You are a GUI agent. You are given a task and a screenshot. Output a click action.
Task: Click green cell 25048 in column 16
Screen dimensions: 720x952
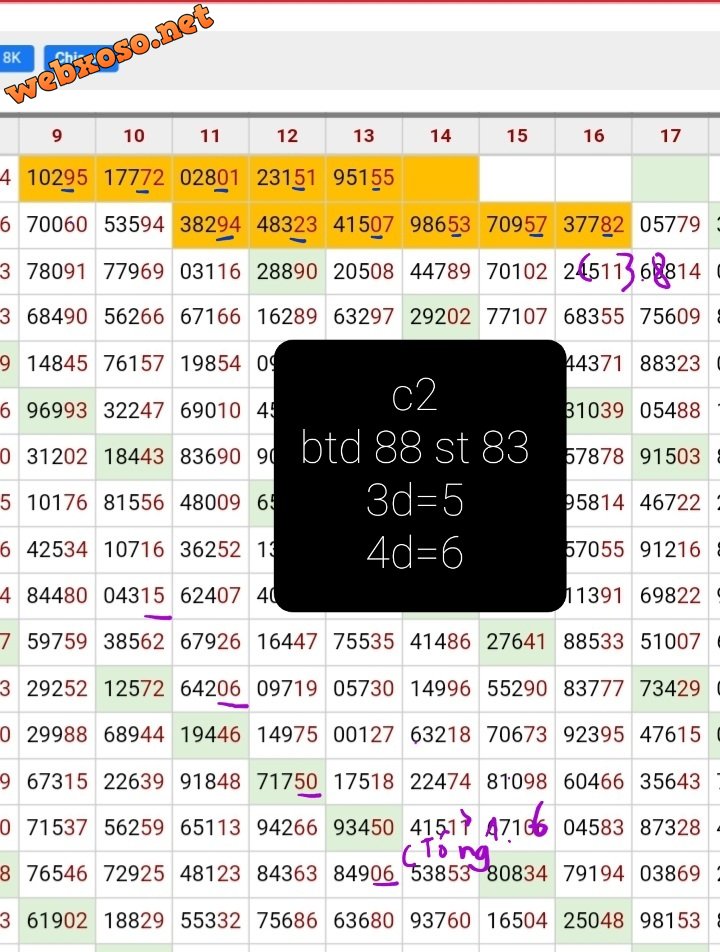[594, 920]
